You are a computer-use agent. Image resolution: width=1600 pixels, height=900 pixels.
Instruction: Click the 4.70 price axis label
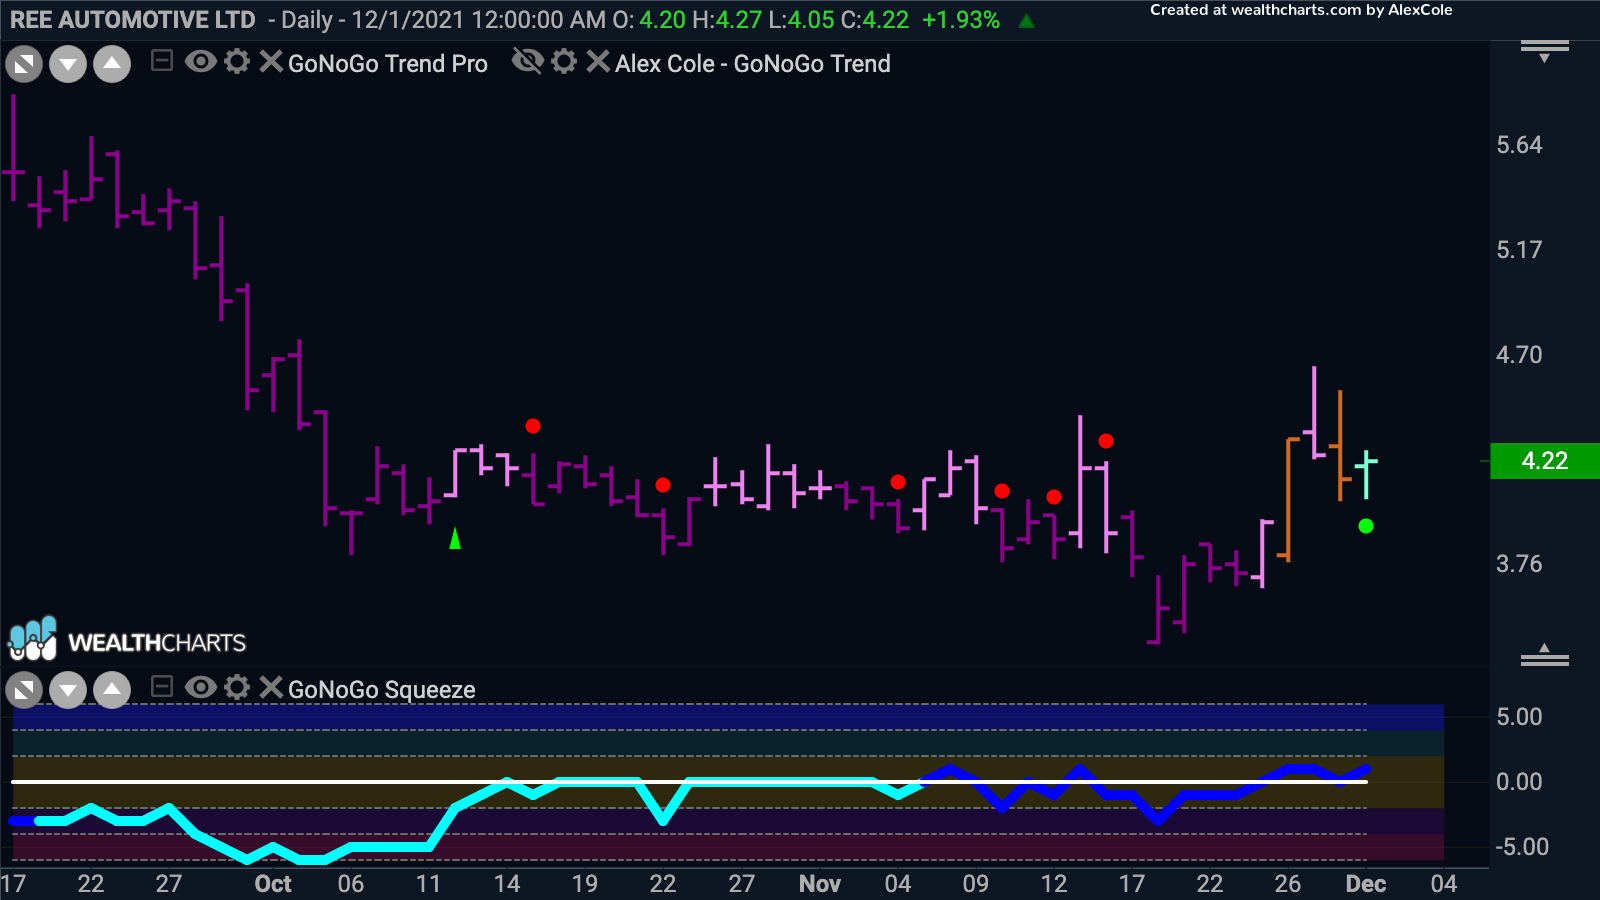tap(1519, 355)
